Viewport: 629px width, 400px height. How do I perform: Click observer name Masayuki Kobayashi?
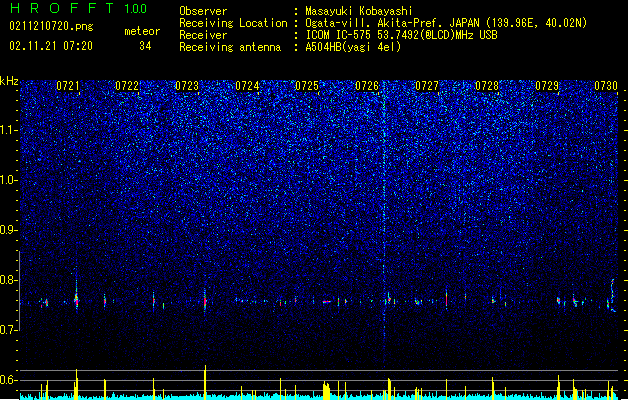tap(359, 11)
